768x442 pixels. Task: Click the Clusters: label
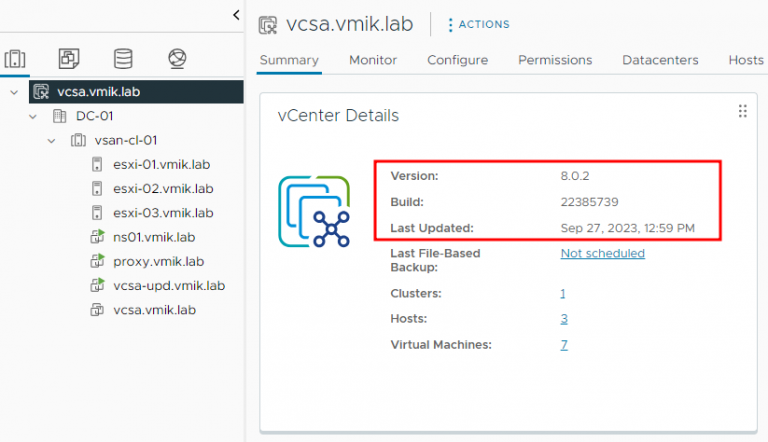coord(416,294)
